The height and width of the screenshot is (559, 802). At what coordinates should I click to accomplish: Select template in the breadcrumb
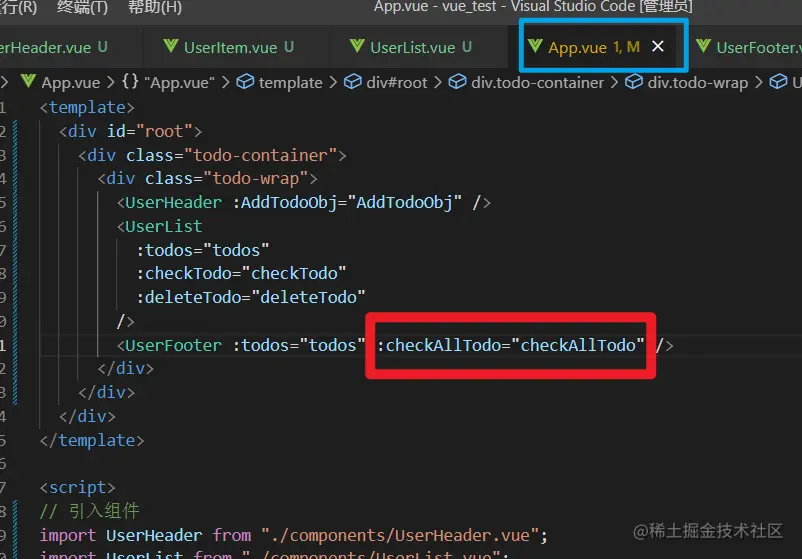291,82
